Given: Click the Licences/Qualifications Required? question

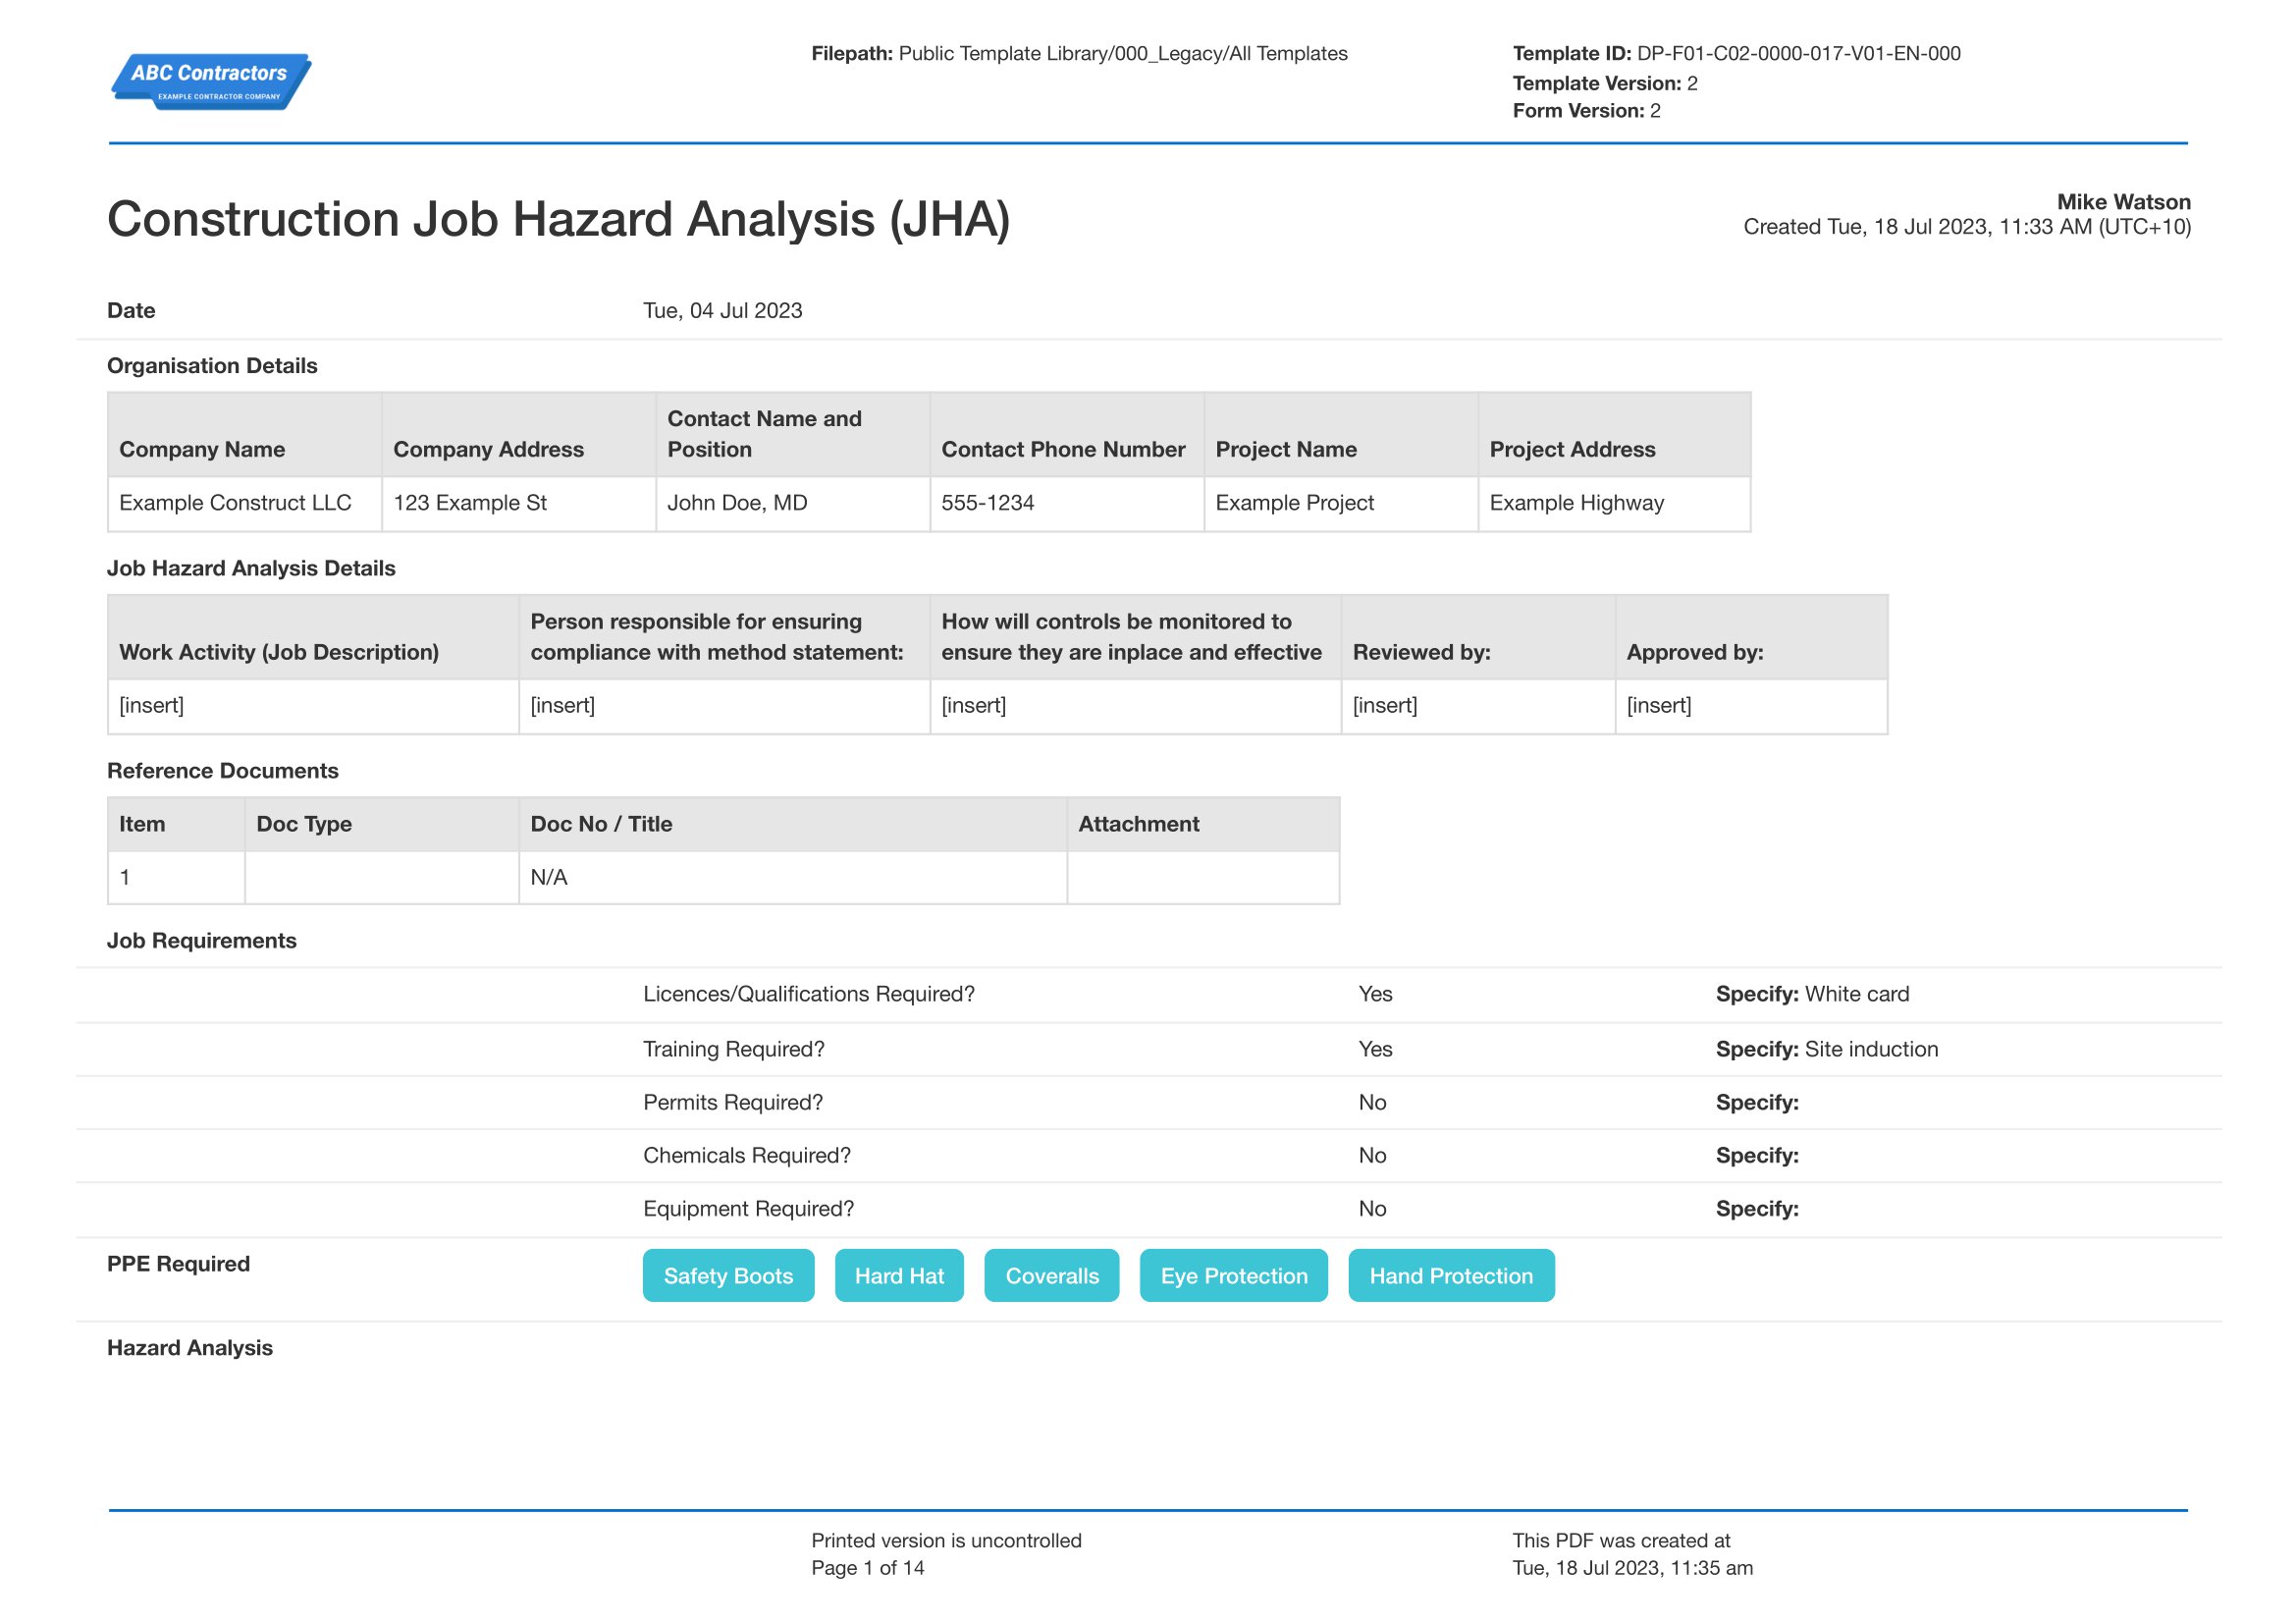Looking at the screenshot, I should [808, 994].
